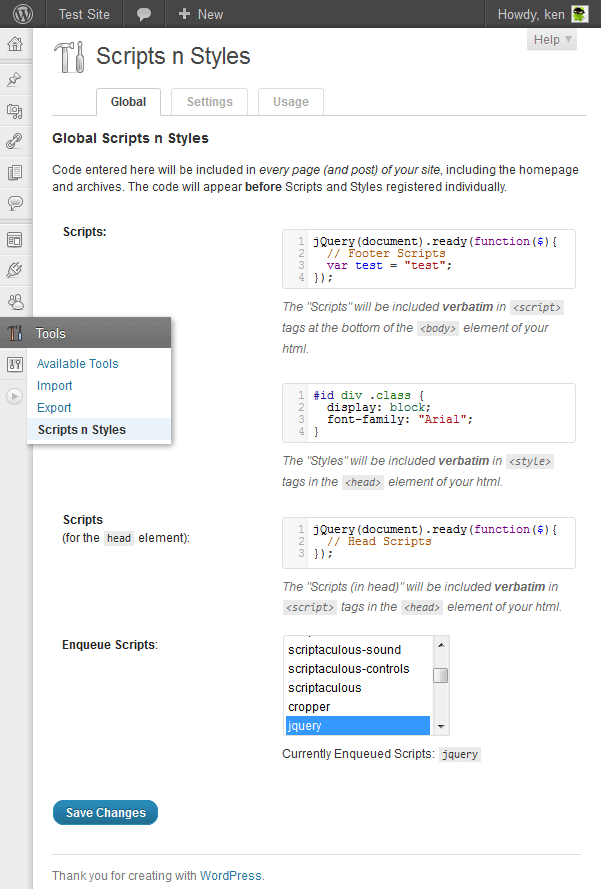Open the WordPress logo menu

(22, 14)
